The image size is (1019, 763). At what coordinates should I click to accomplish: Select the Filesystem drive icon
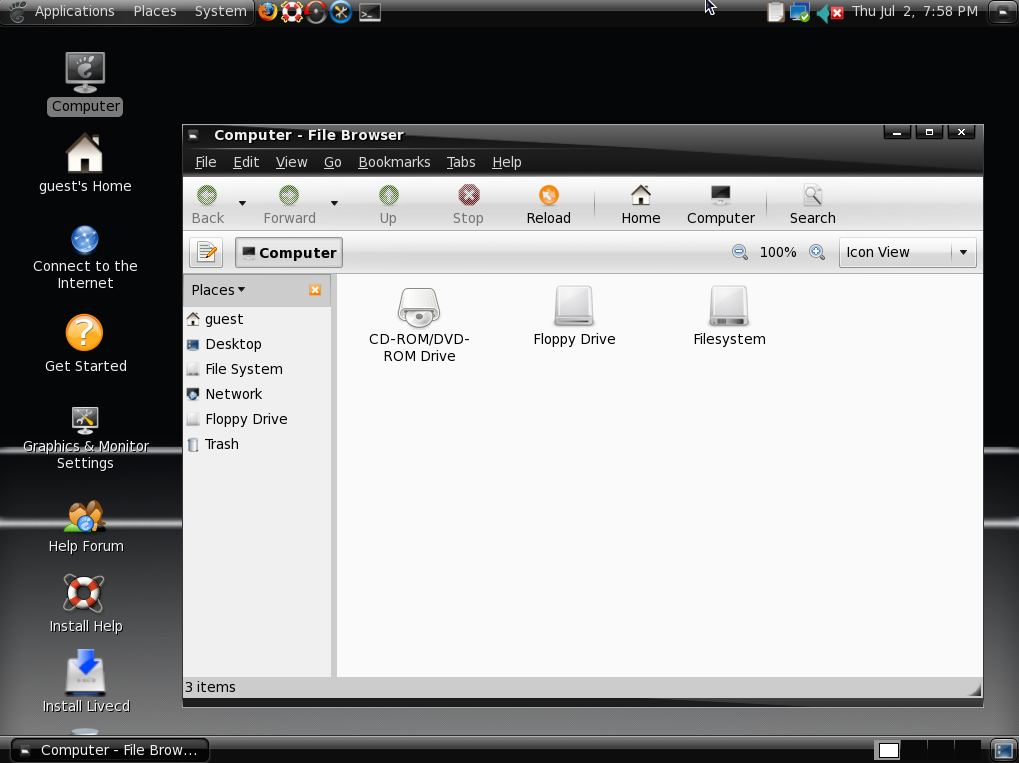click(x=729, y=307)
